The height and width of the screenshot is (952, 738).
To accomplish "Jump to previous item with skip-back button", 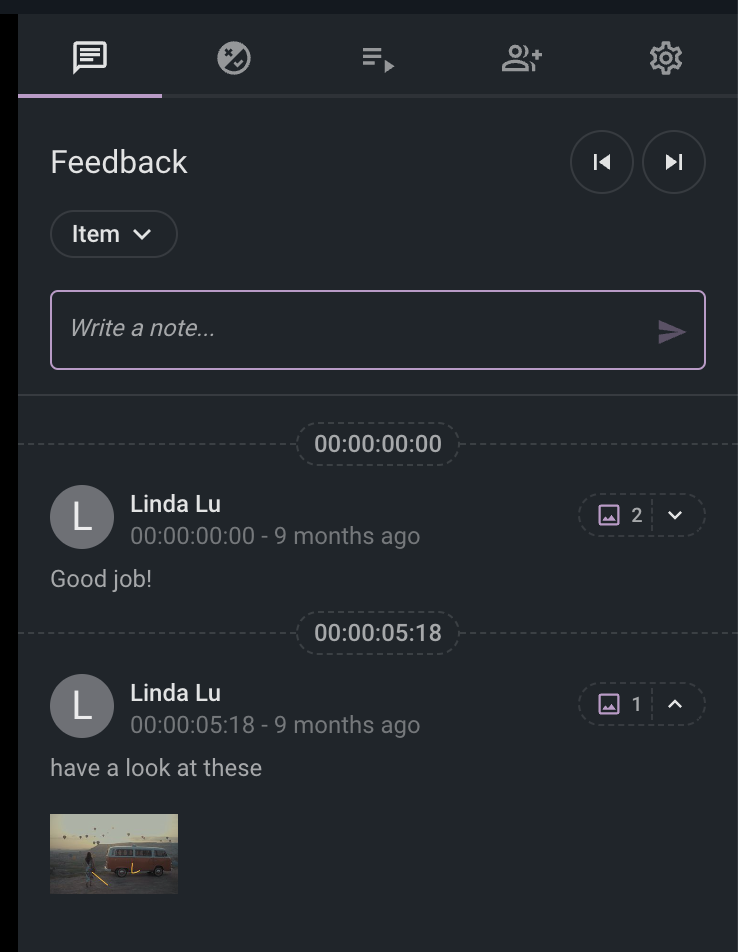I will (x=602, y=162).
